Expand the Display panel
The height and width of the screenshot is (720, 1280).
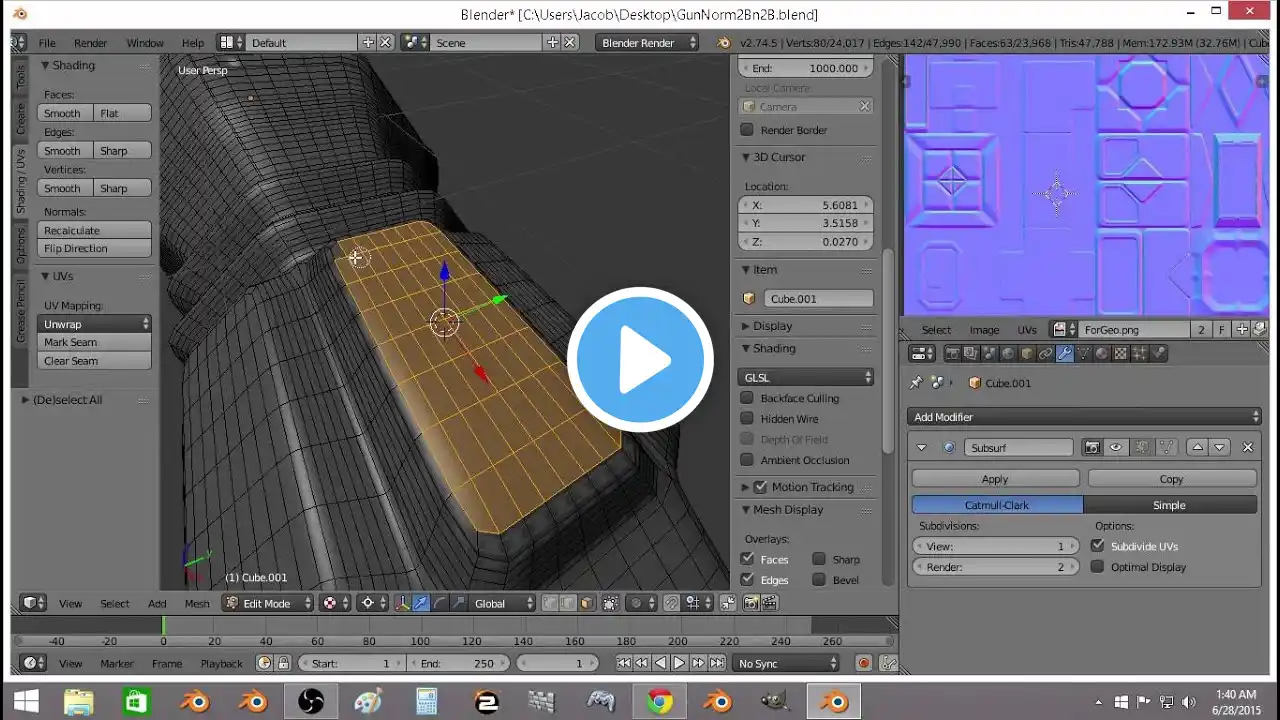(807, 326)
